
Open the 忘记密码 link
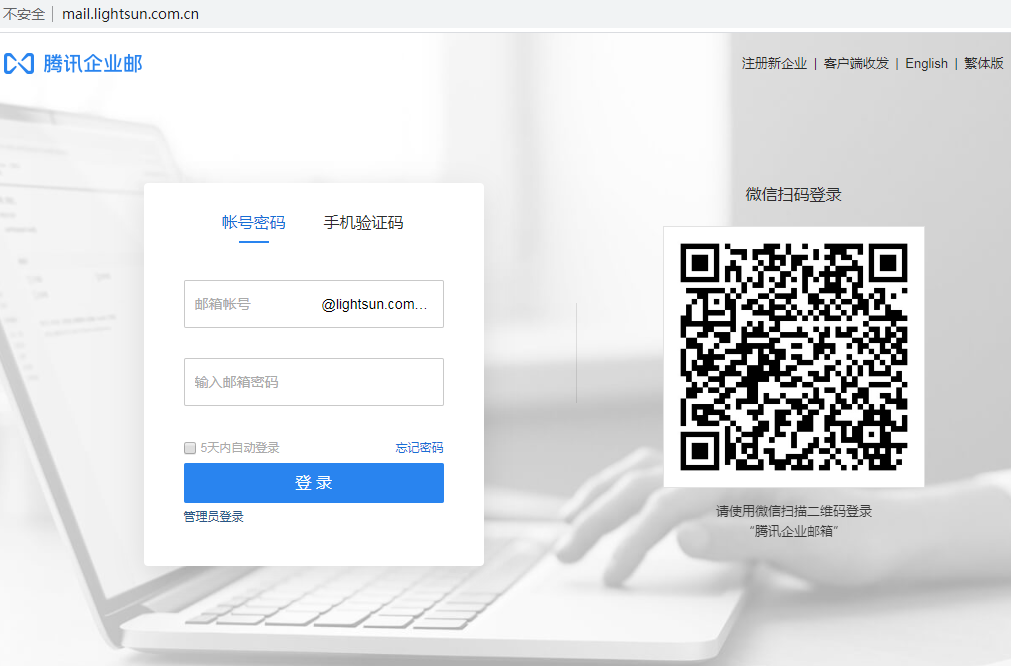(419, 448)
